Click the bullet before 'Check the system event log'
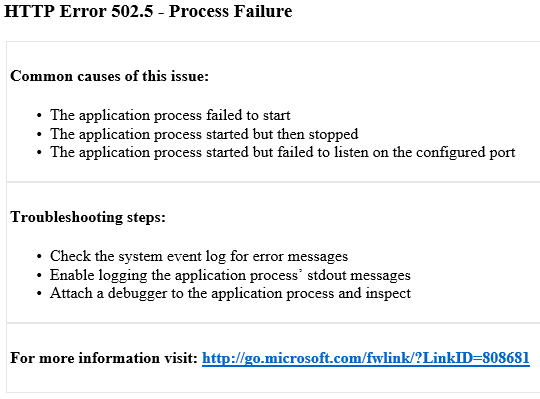Image resolution: width=540 pixels, height=399 pixels. click(x=39, y=257)
